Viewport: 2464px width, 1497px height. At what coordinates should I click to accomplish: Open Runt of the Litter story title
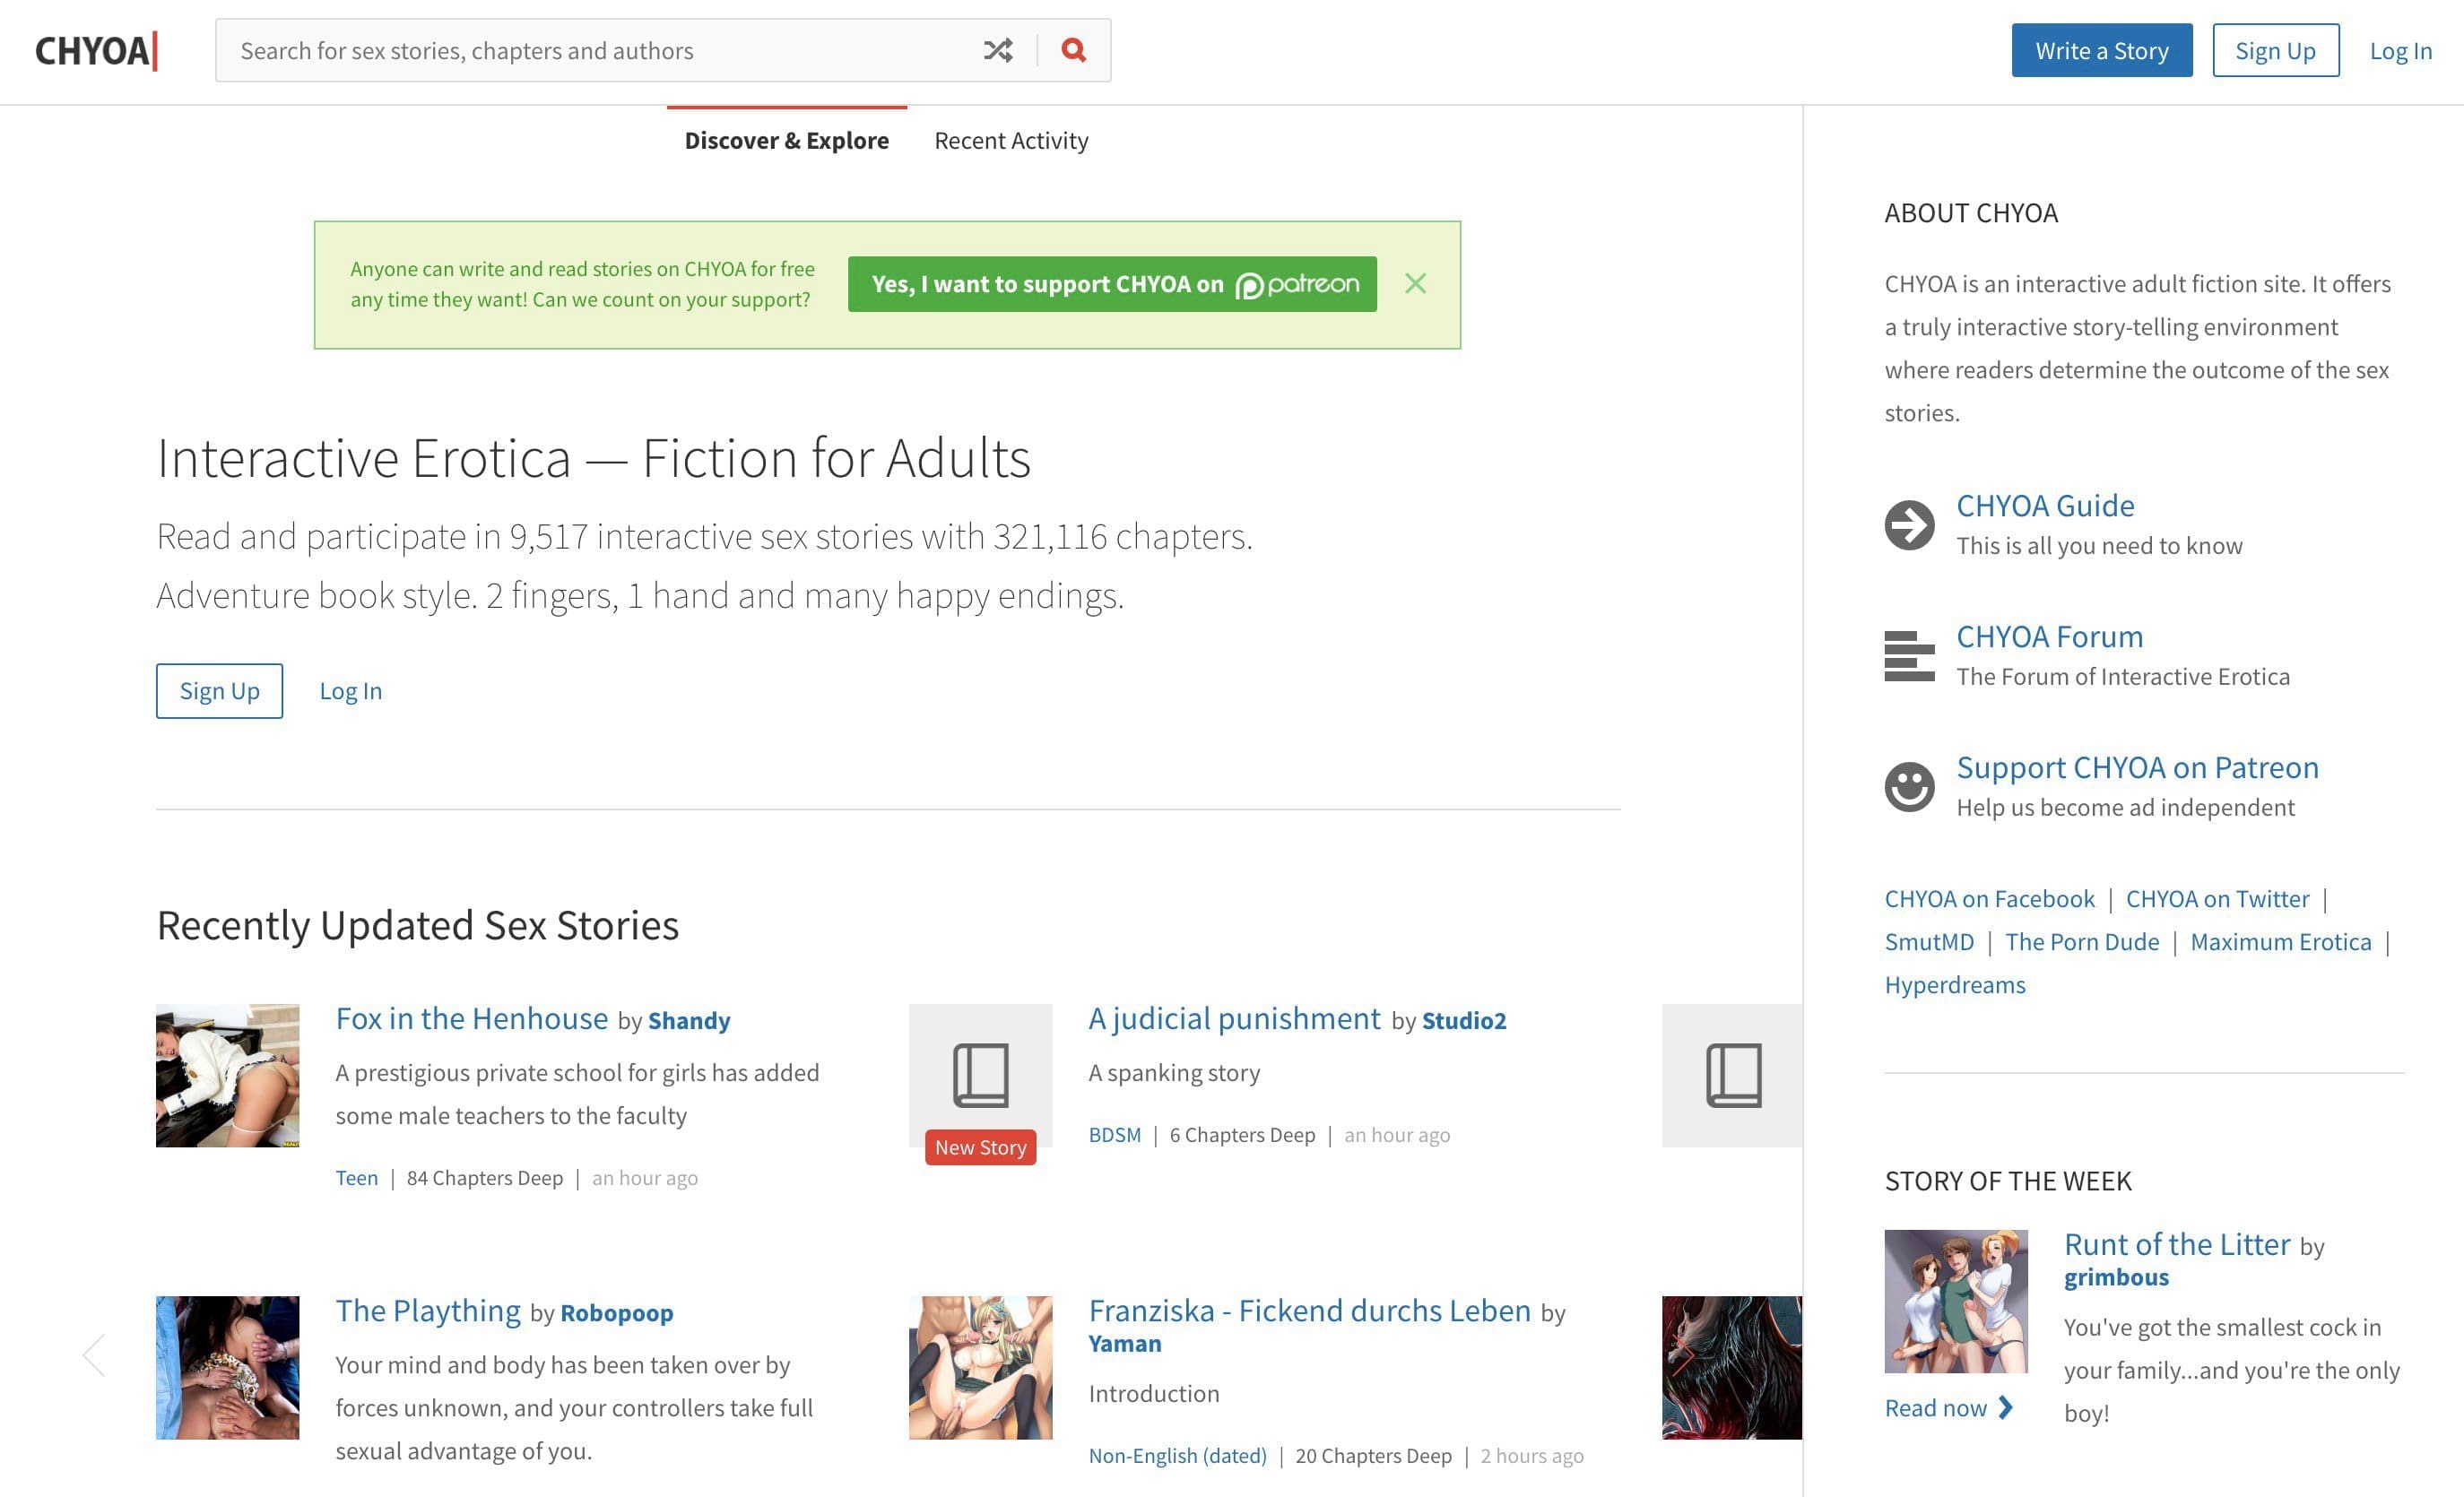[x=2177, y=1245]
